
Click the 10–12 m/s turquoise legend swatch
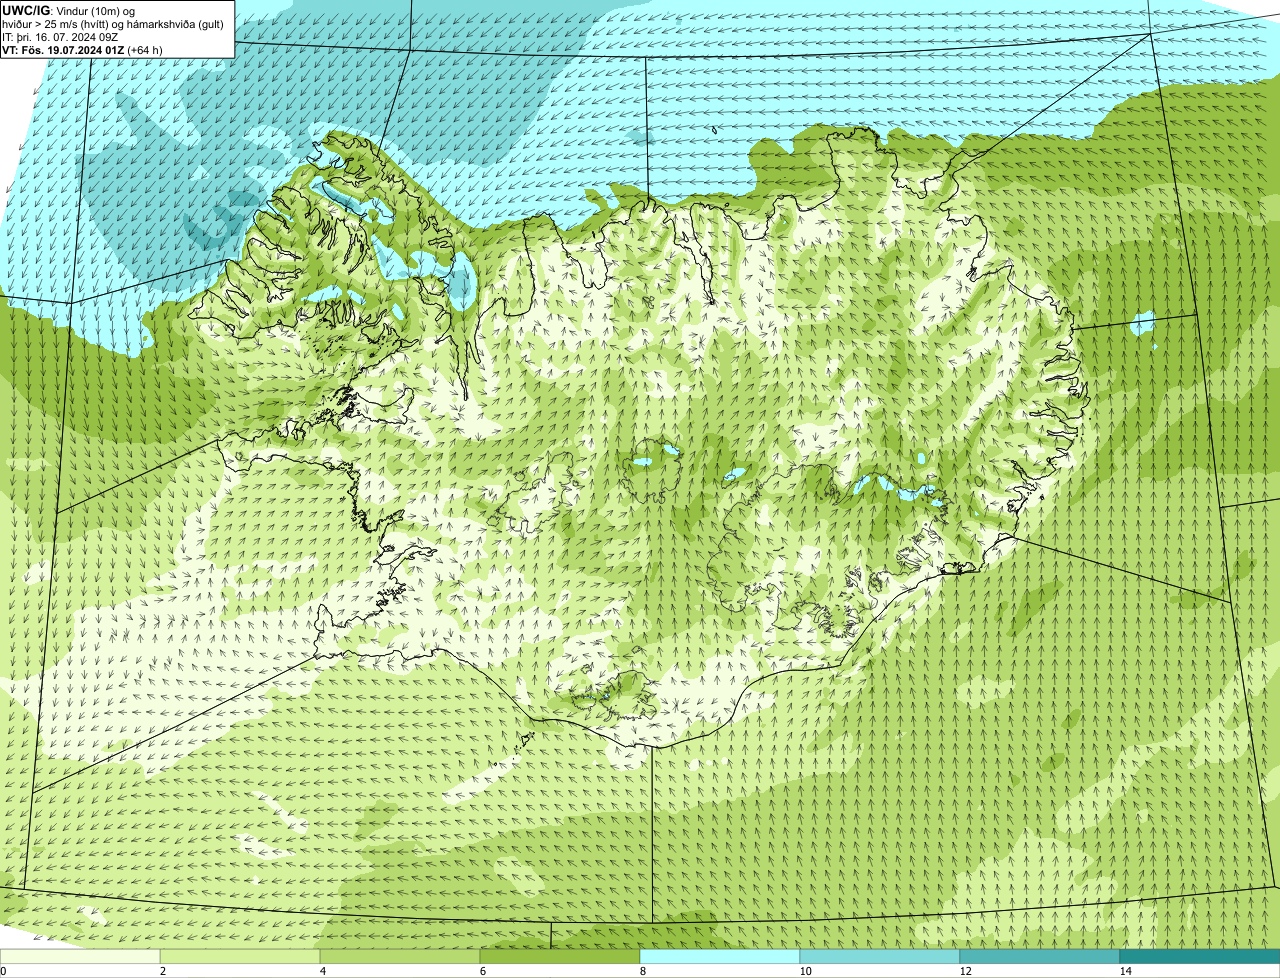tap(880, 957)
